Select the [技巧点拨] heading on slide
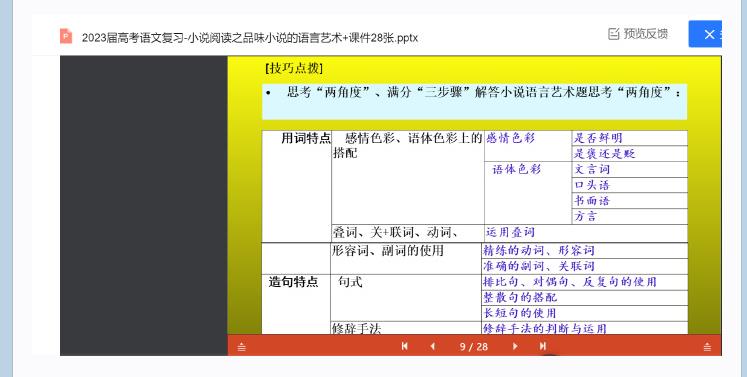Image resolution: width=747 pixels, height=377 pixels. [294, 68]
